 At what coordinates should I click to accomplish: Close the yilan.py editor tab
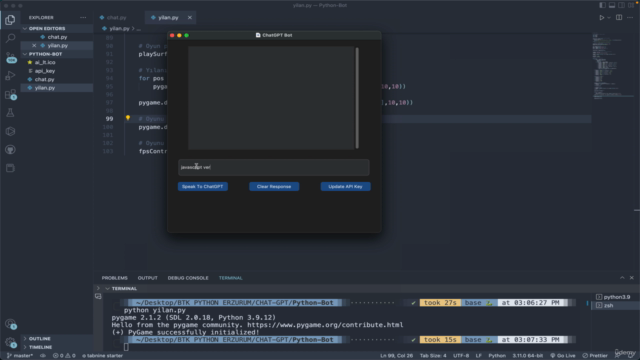point(190,18)
